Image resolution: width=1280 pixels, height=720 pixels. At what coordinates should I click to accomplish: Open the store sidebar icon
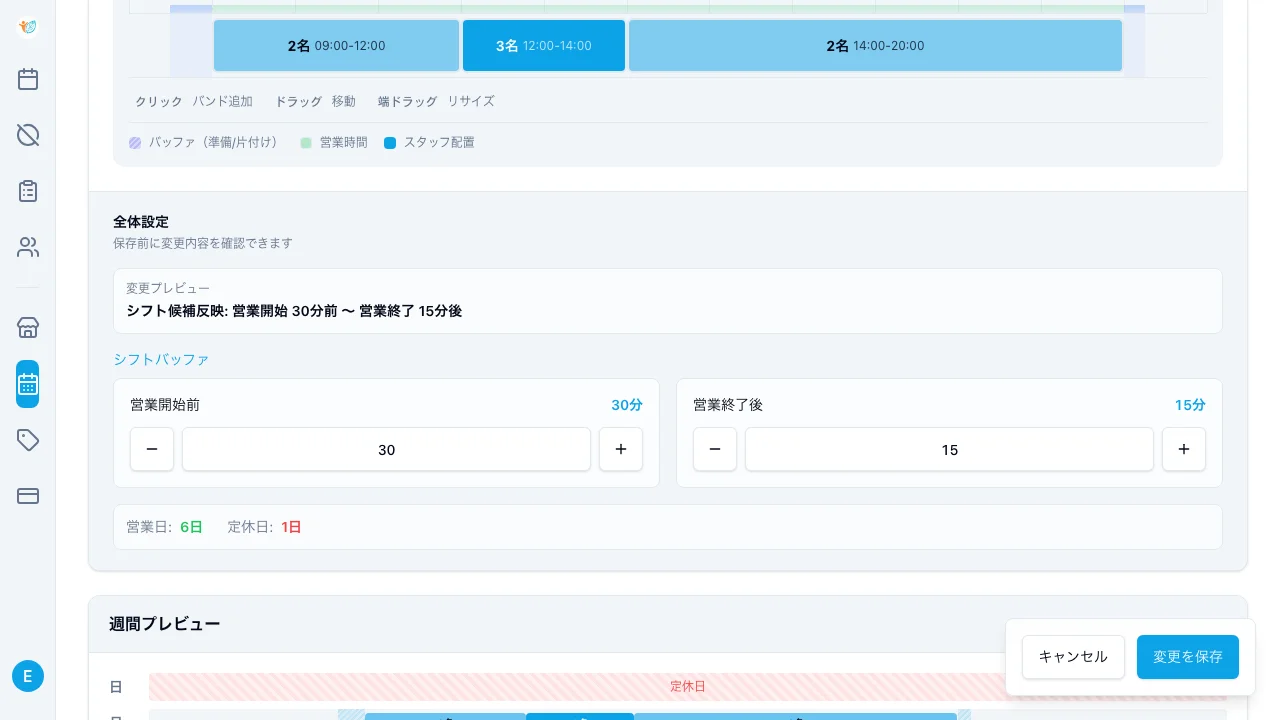tap(28, 328)
